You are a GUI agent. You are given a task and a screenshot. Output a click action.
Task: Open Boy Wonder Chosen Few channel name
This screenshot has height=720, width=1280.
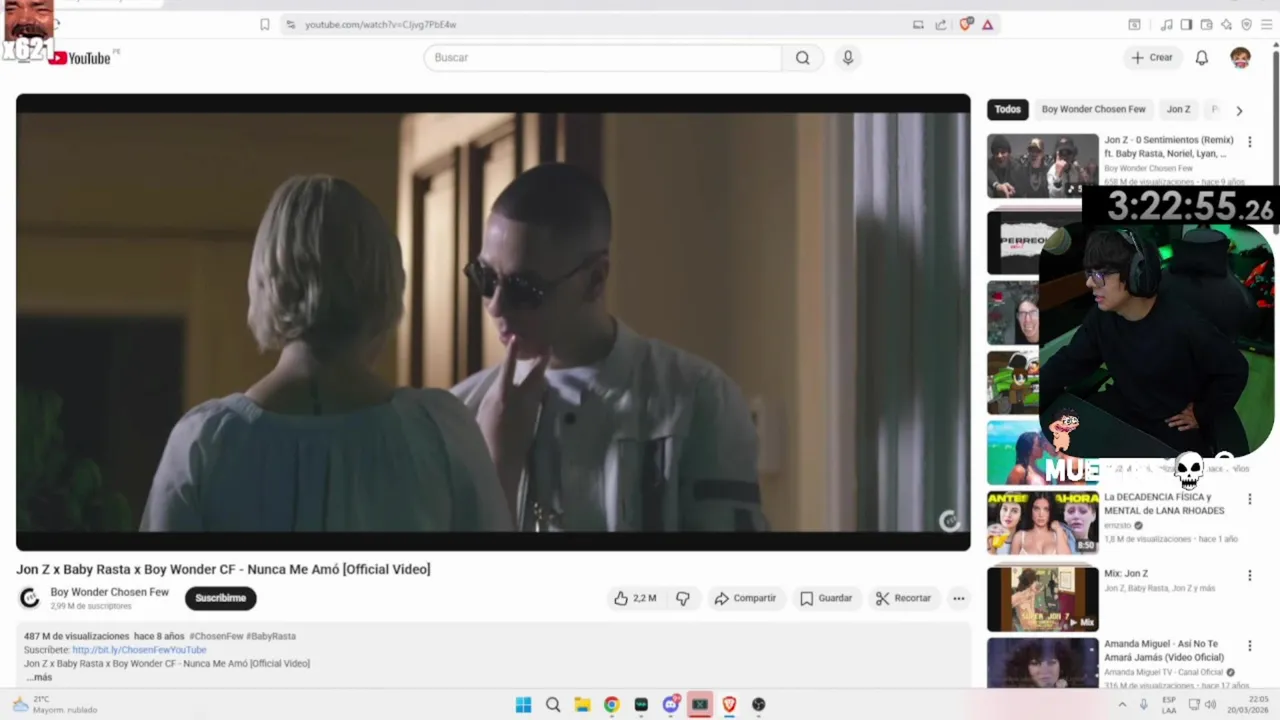(x=110, y=592)
